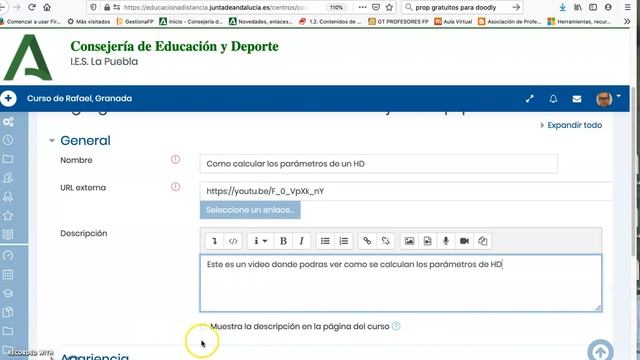The image size is (640, 360).
Task: Apply bold formatting in the description editor
Action: [x=283, y=241]
